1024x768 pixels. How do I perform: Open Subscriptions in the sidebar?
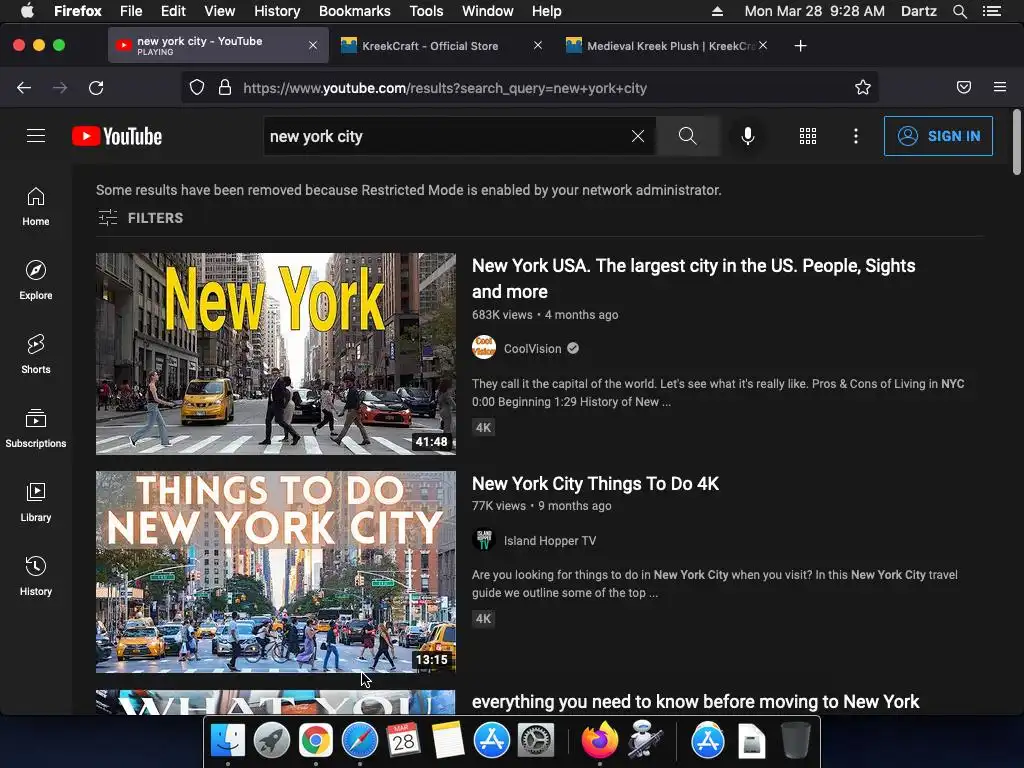(36, 428)
